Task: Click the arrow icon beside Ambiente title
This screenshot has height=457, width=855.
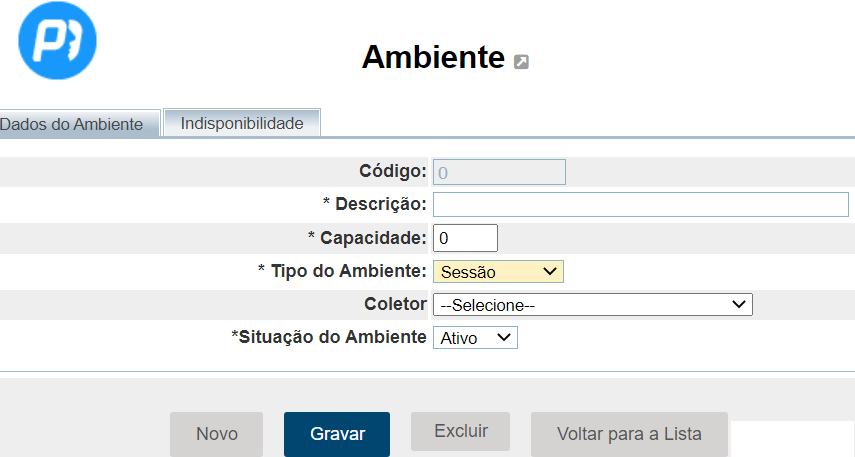Action: [521, 62]
